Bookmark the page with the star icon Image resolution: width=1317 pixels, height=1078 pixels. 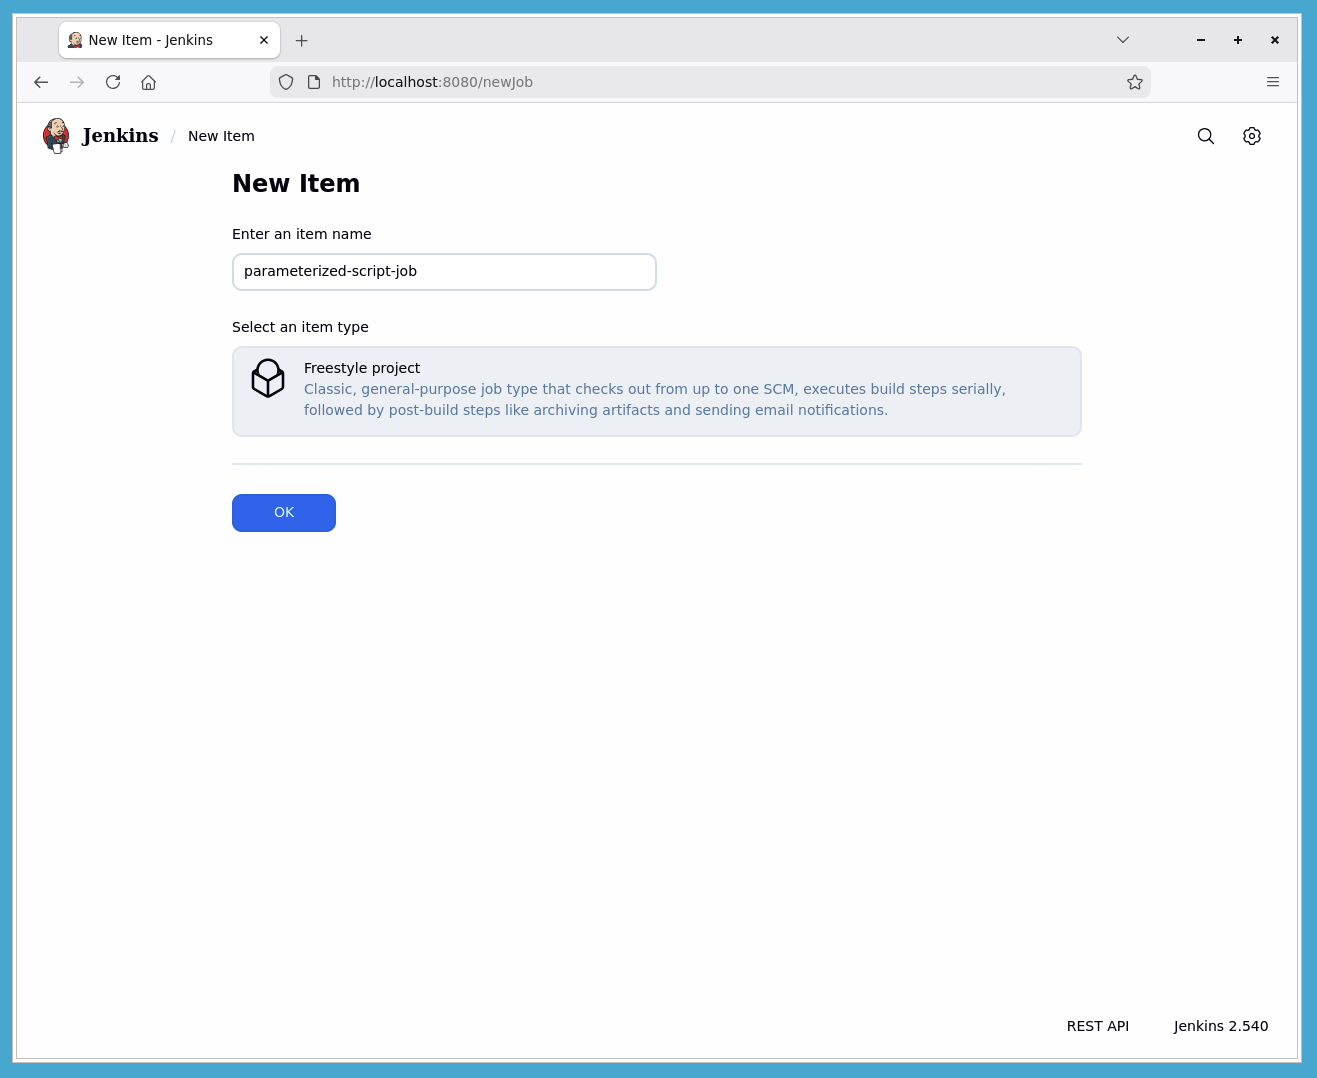(1135, 82)
